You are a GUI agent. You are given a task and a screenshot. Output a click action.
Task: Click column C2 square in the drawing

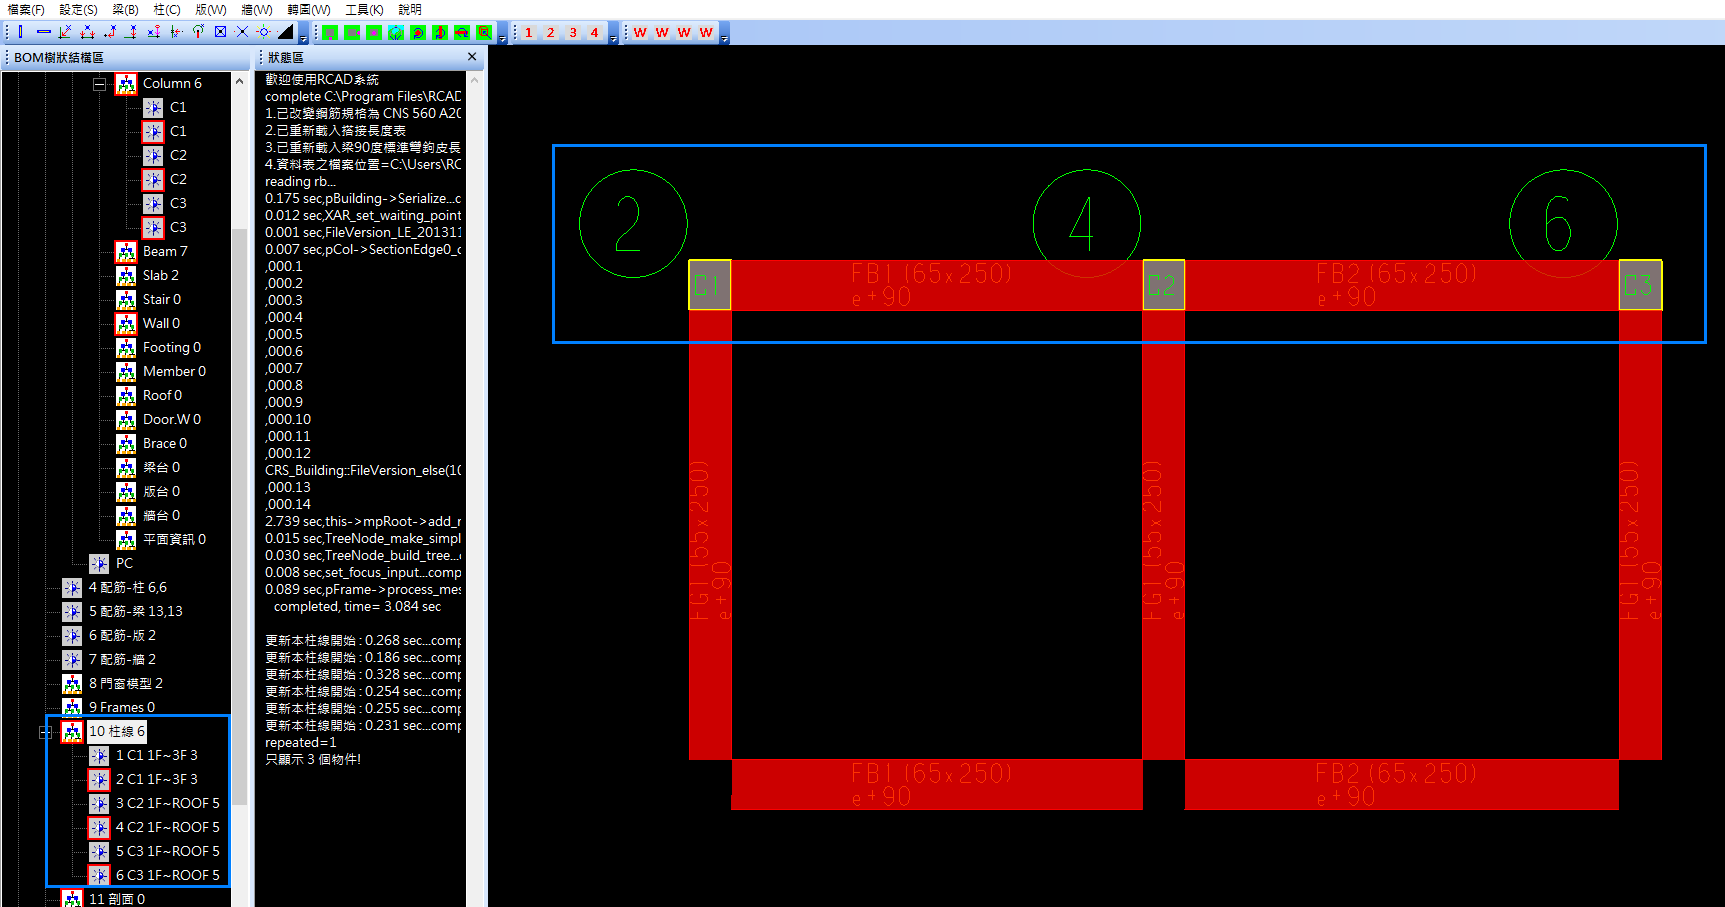tap(1164, 285)
